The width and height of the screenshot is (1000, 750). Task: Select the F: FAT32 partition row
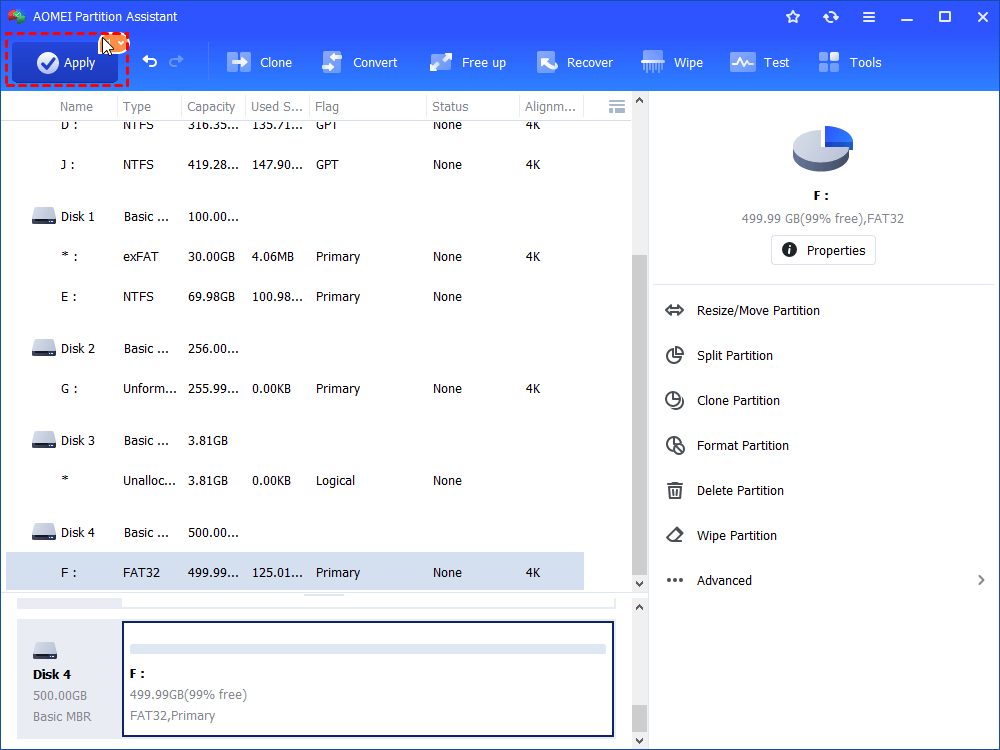point(295,572)
